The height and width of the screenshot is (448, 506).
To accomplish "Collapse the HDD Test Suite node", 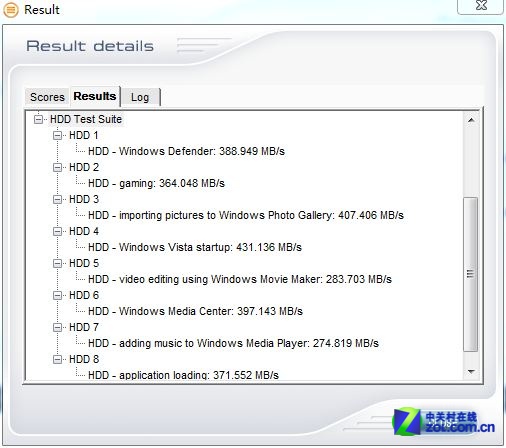I will pyautogui.click(x=39, y=119).
